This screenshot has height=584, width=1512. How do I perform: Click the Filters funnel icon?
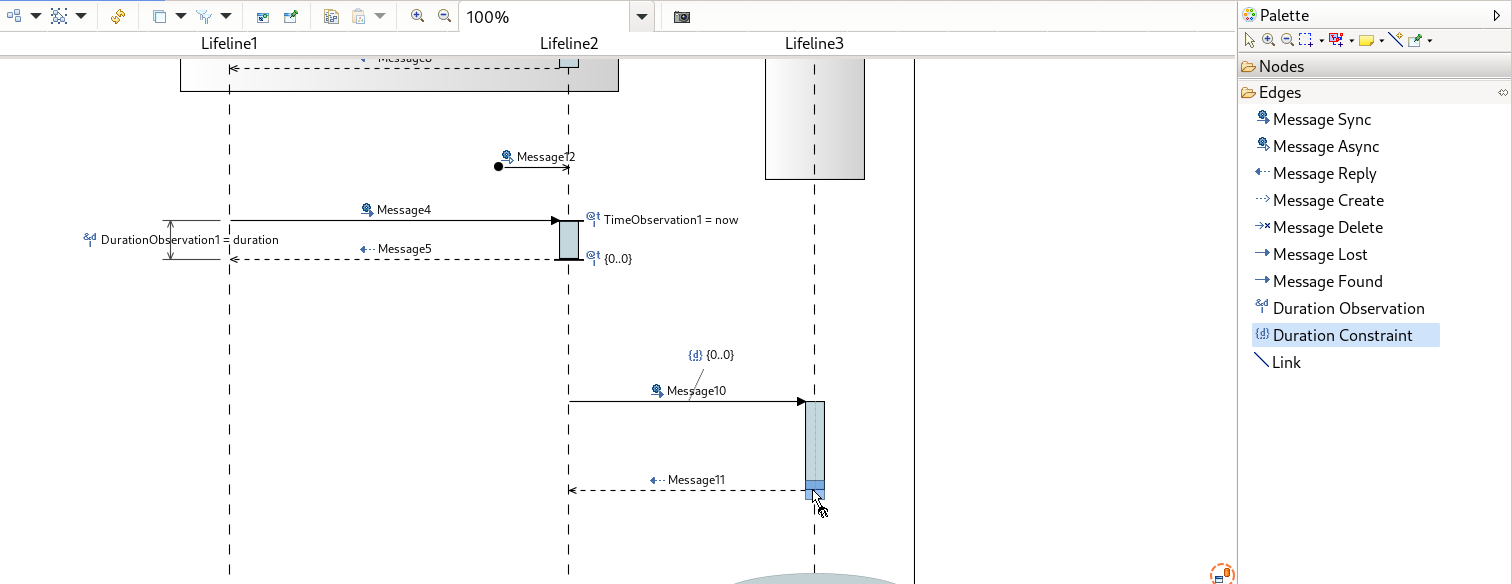click(204, 17)
